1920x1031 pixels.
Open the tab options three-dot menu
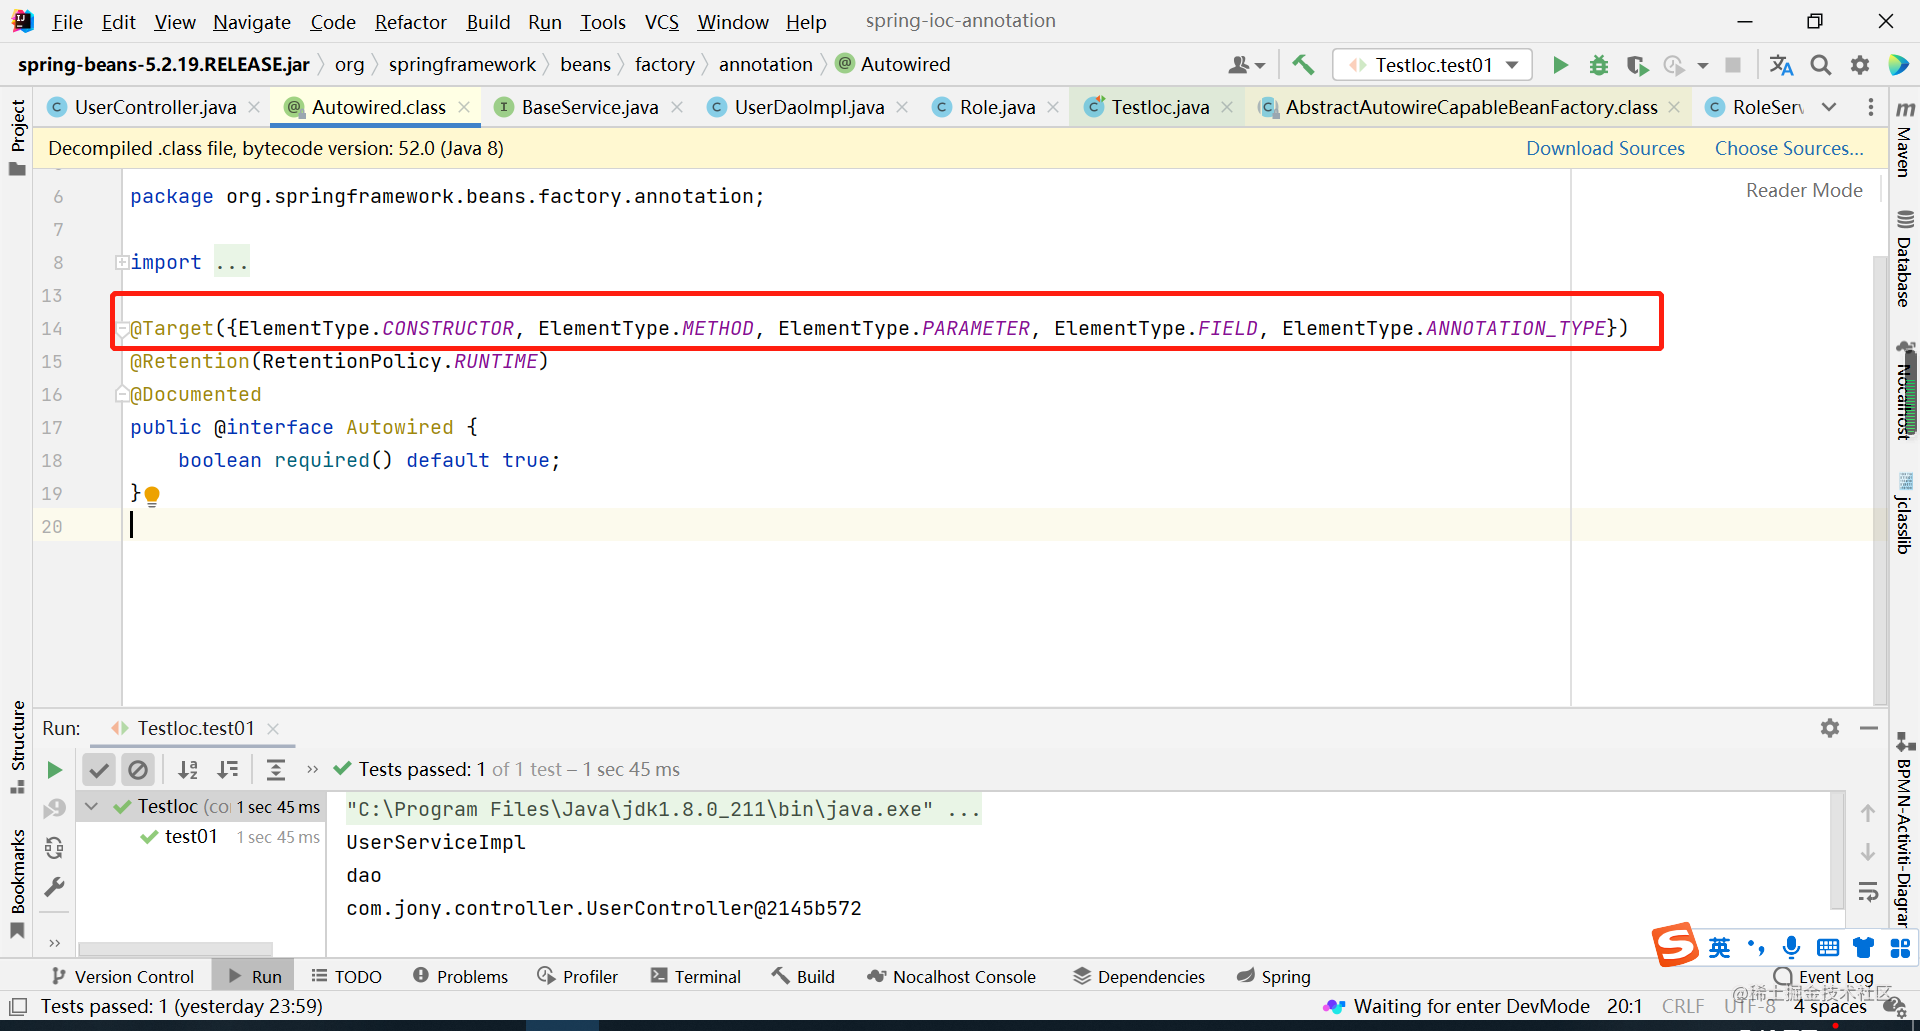1871,107
